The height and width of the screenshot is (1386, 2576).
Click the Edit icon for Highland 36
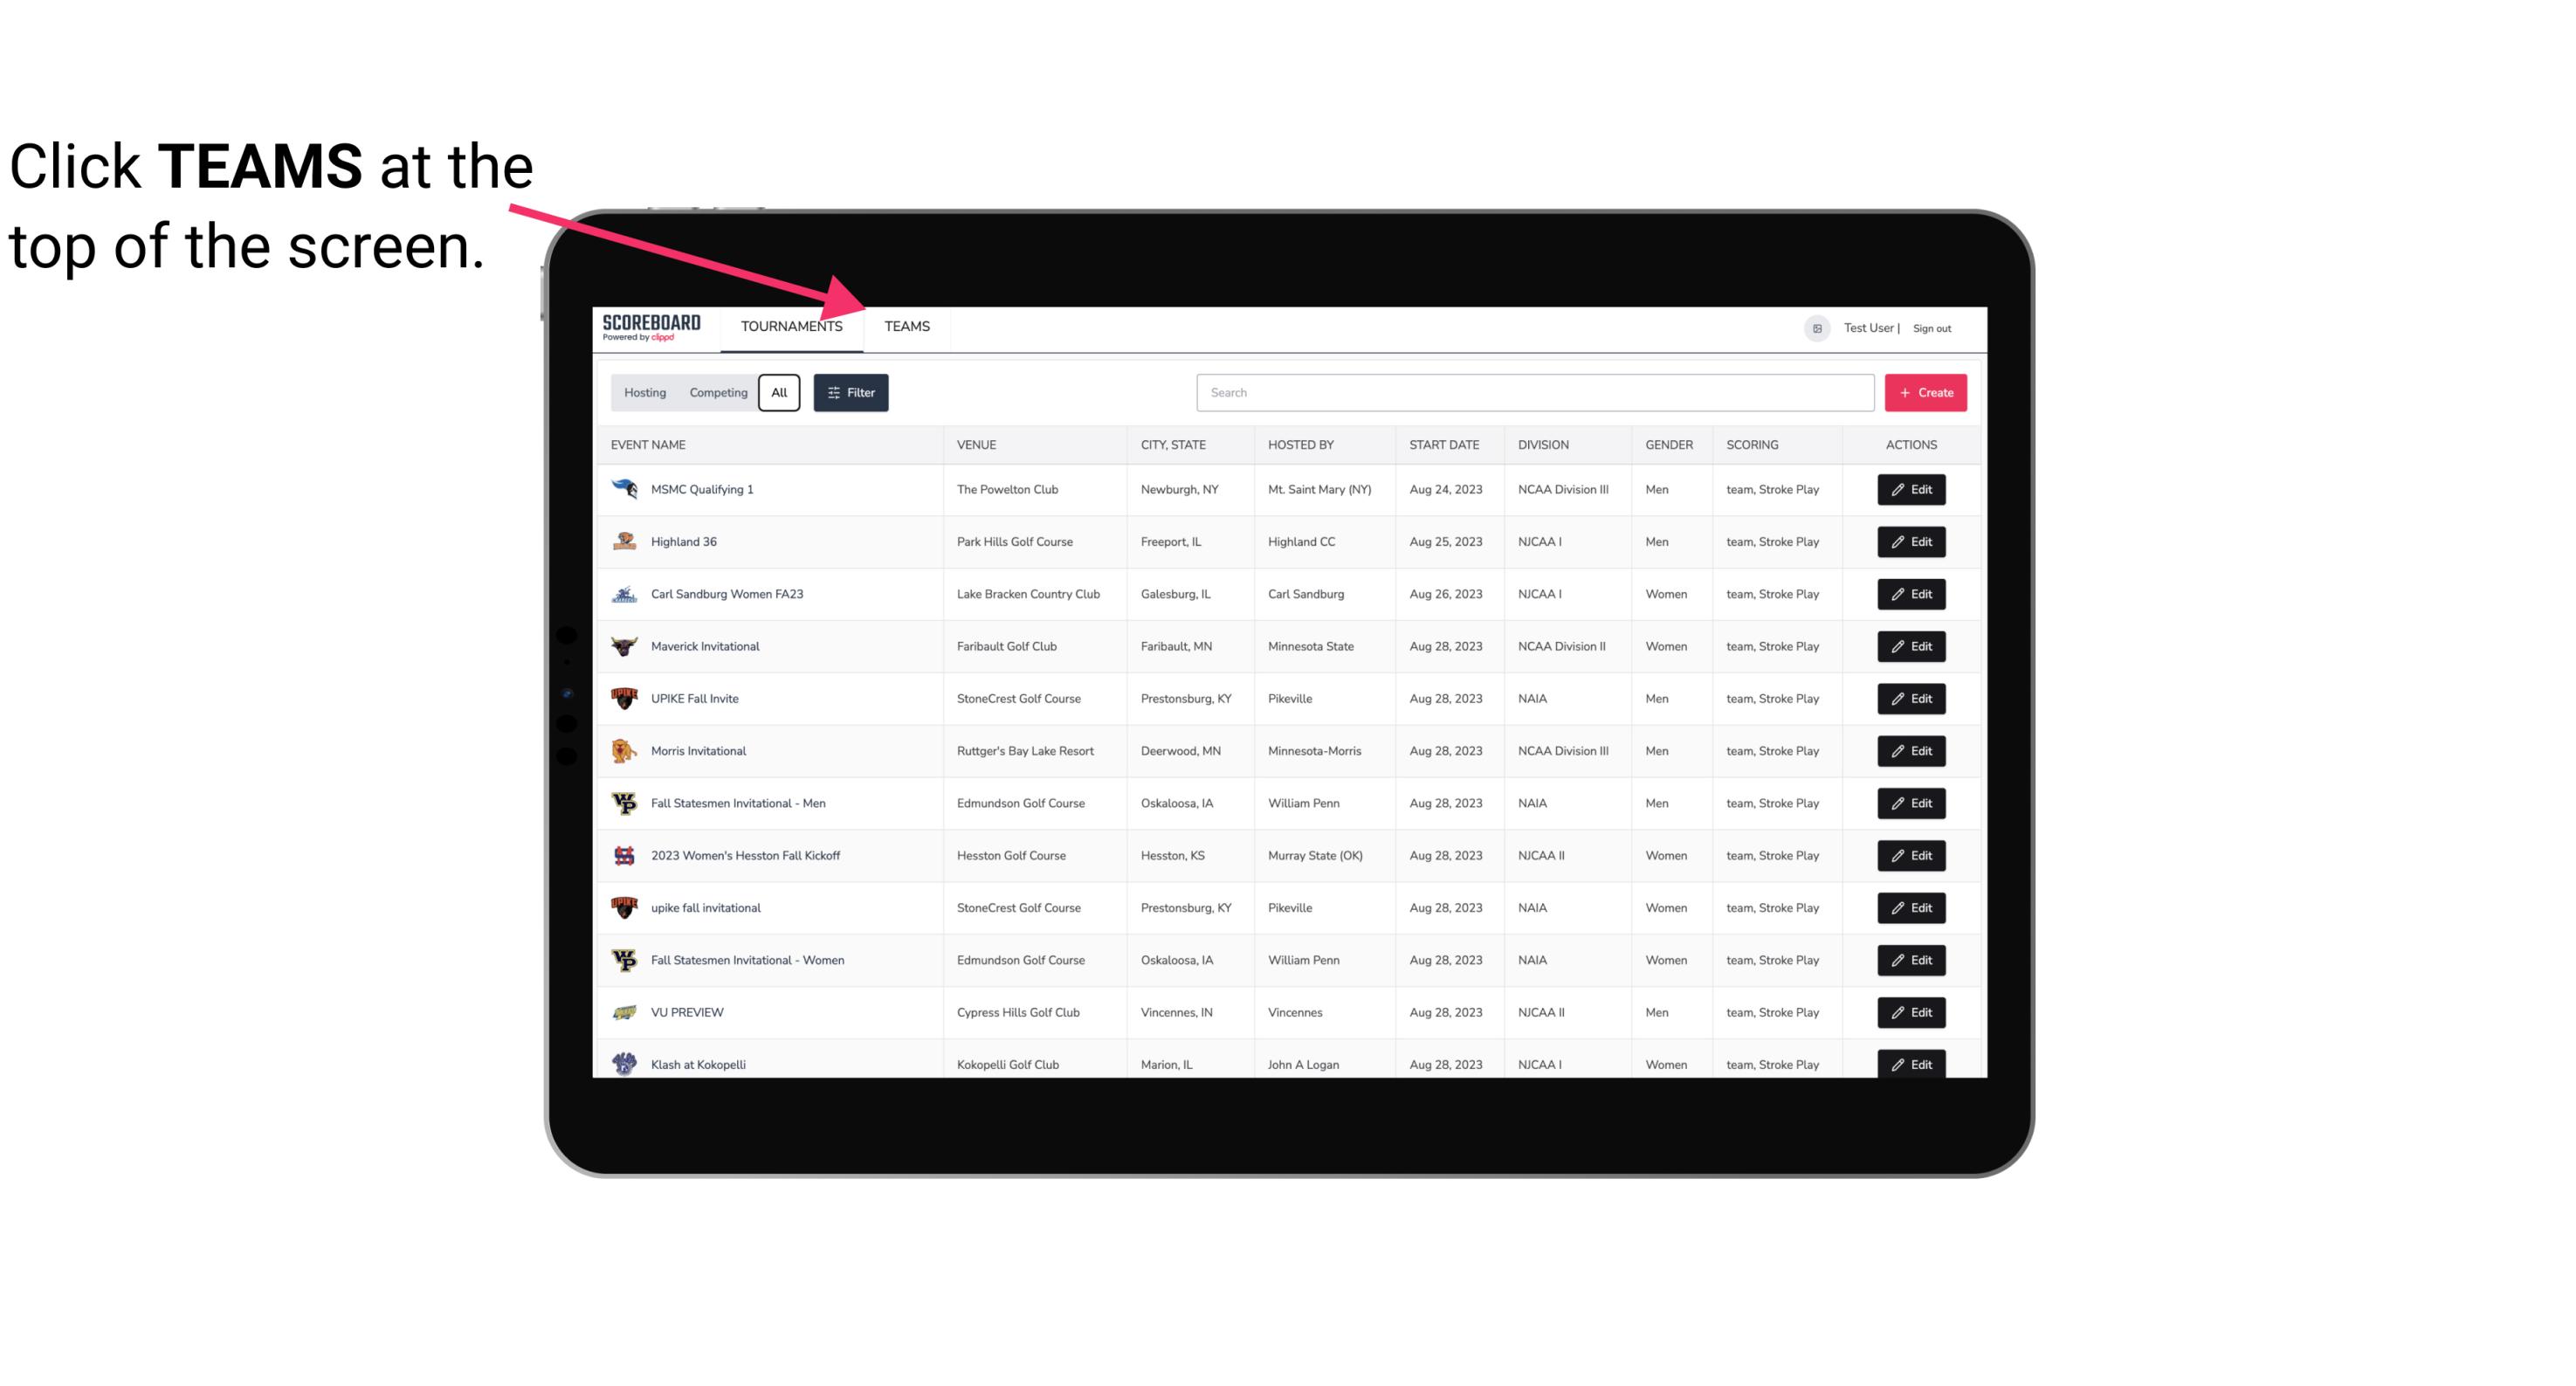coord(1911,541)
